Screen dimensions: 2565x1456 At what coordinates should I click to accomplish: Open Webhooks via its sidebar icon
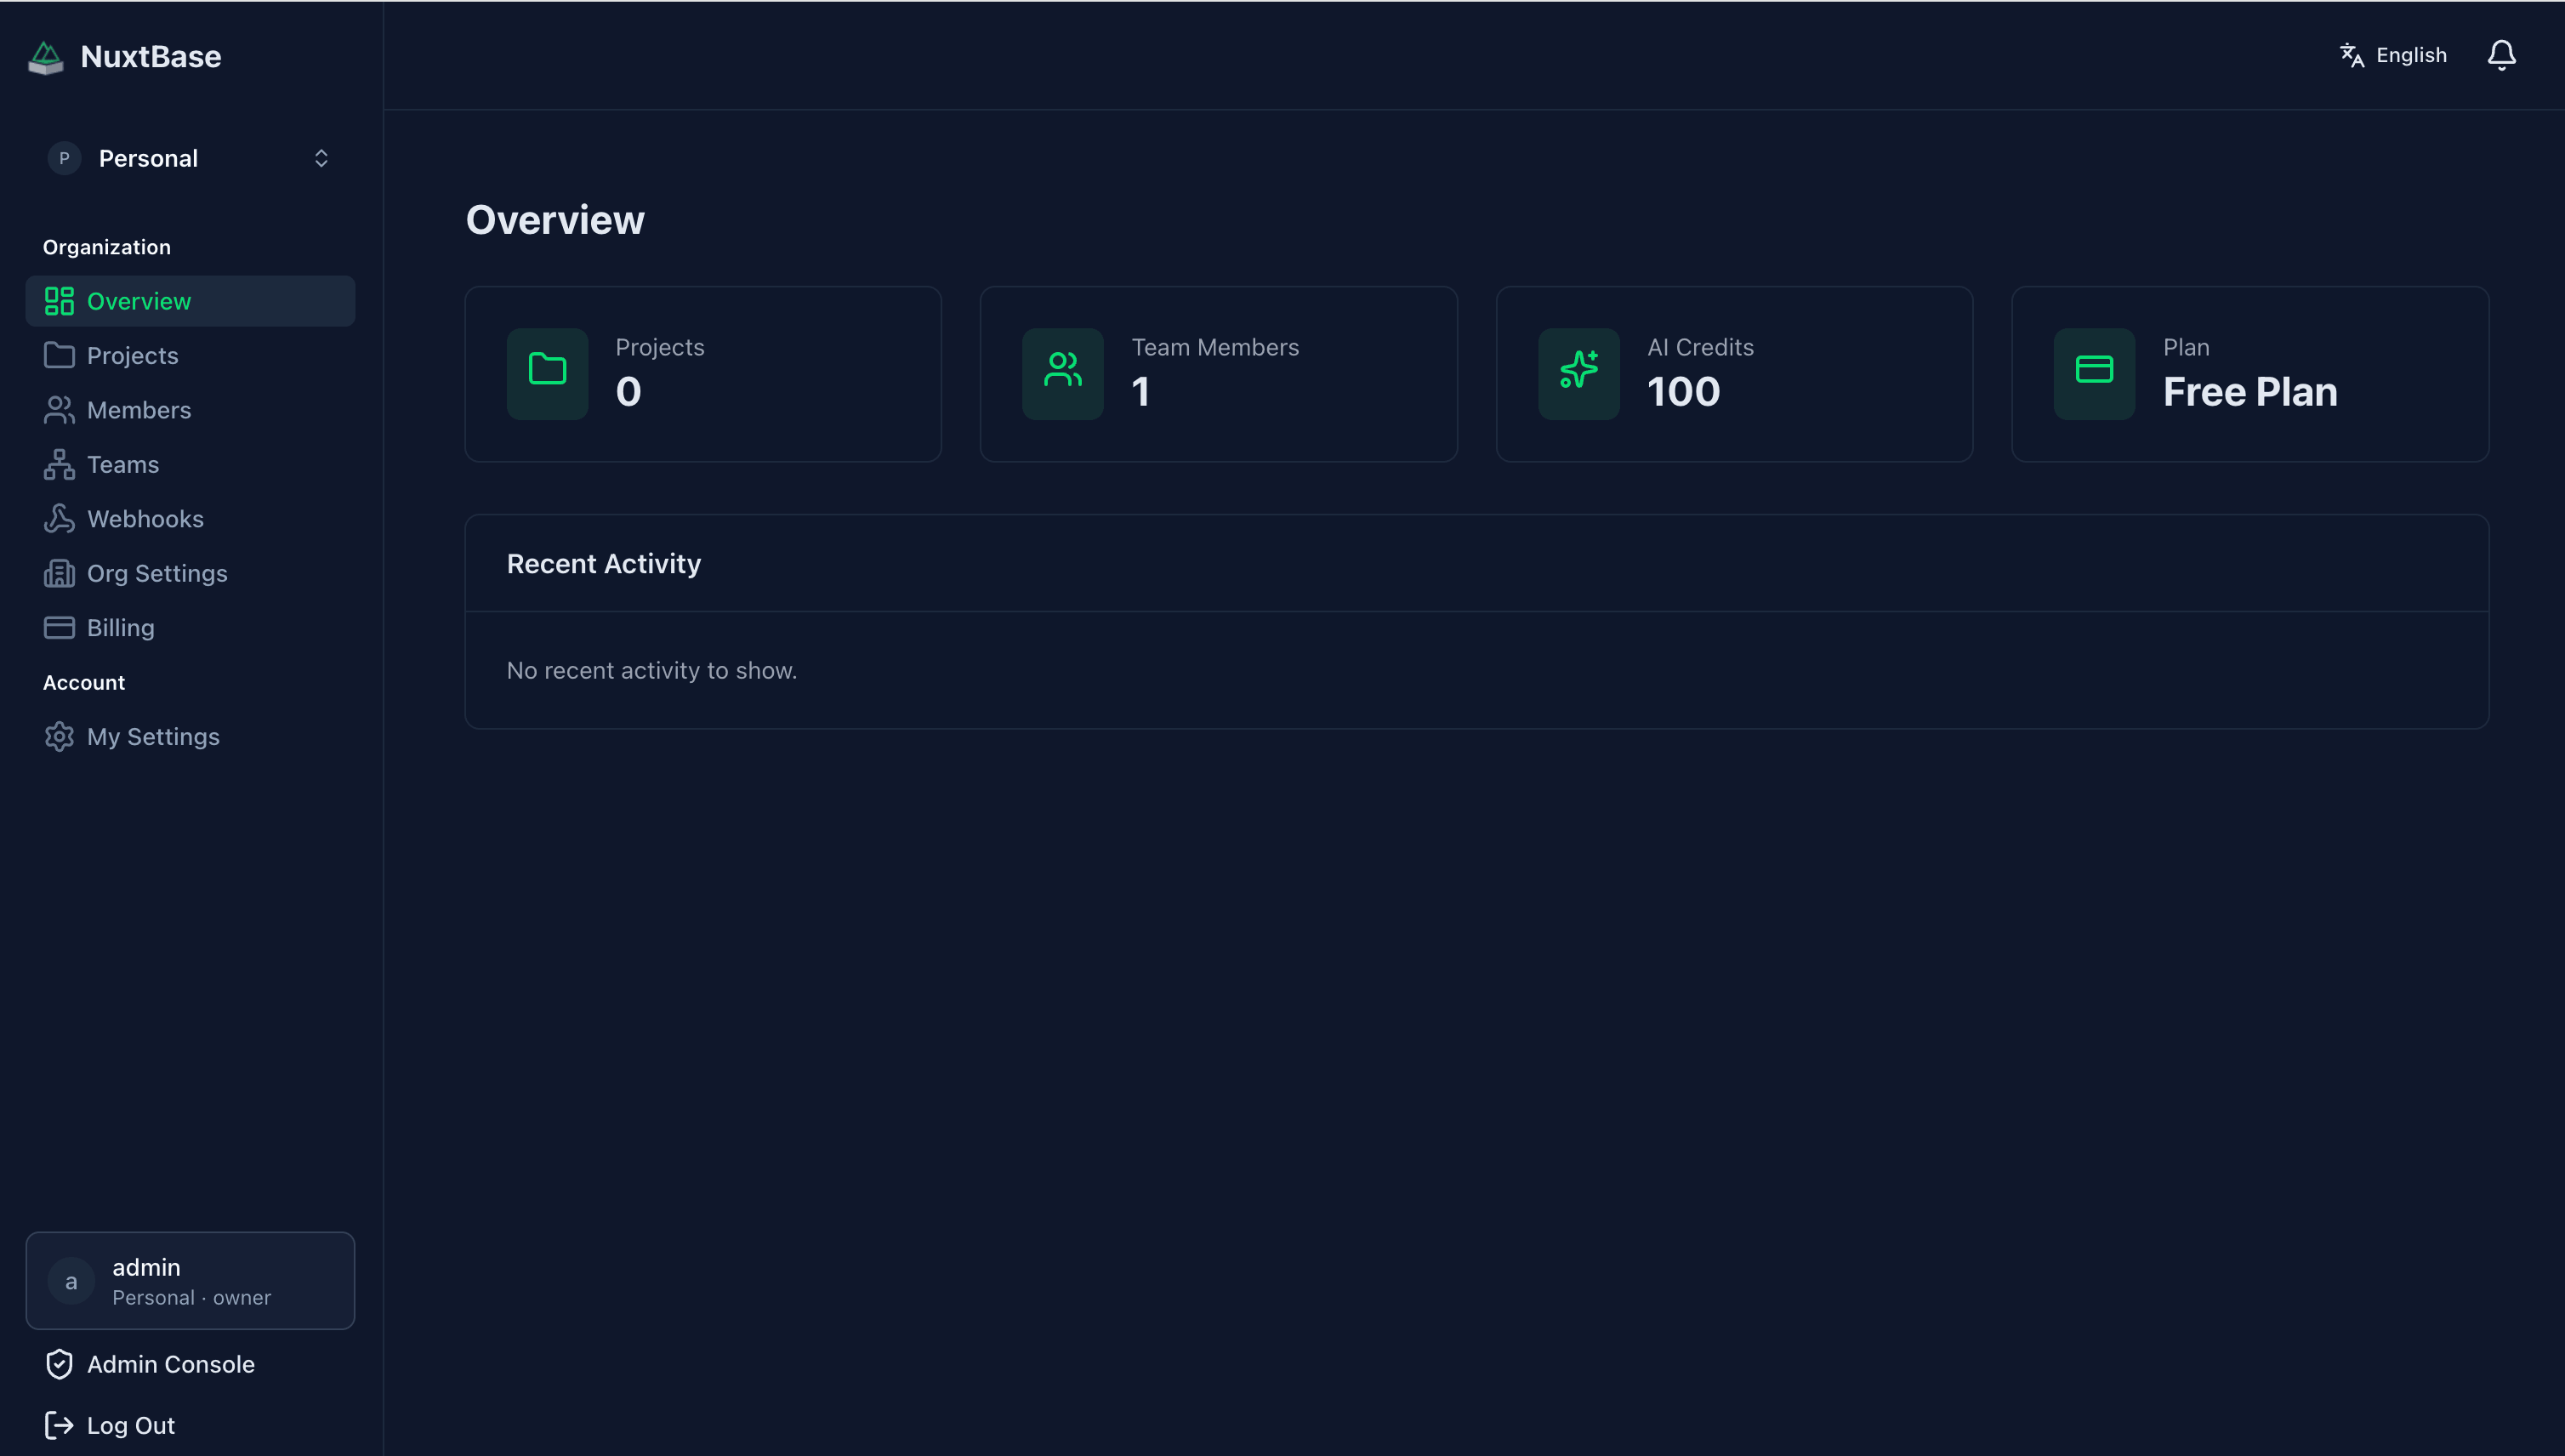coord(59,518)
